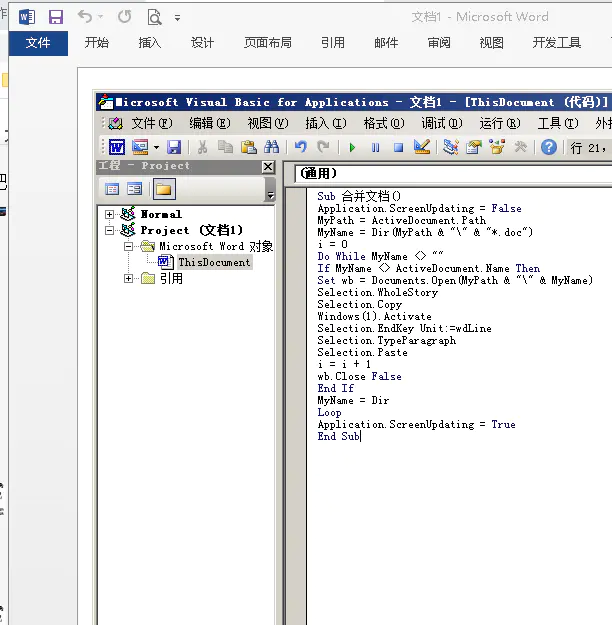Click Copy icon in VBA toolbar
This screenshot has height=625, width=612.
click(225, 147)
